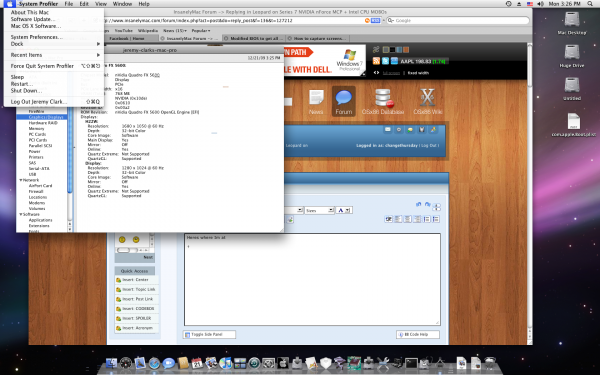
Task: Click the volume icon in menu bar
Action: coord(540,4)
